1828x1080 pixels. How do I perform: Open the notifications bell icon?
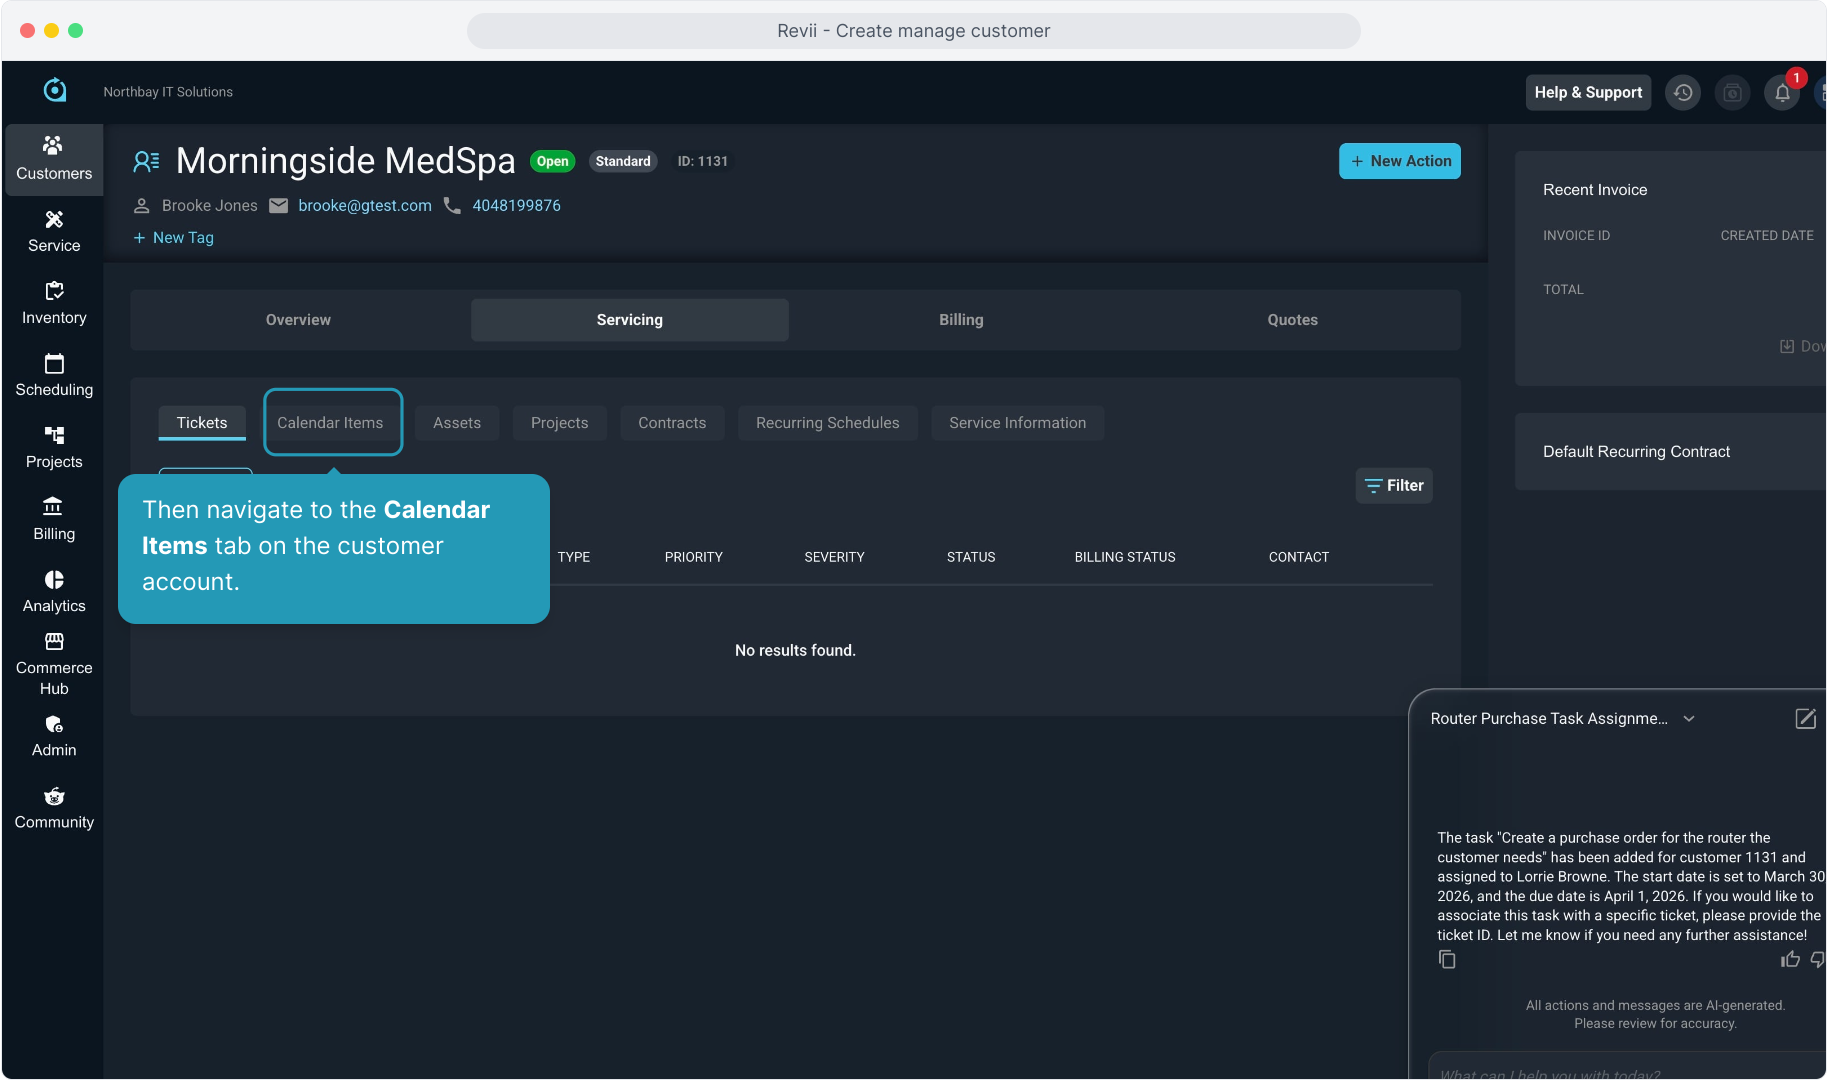point(1782,93)
